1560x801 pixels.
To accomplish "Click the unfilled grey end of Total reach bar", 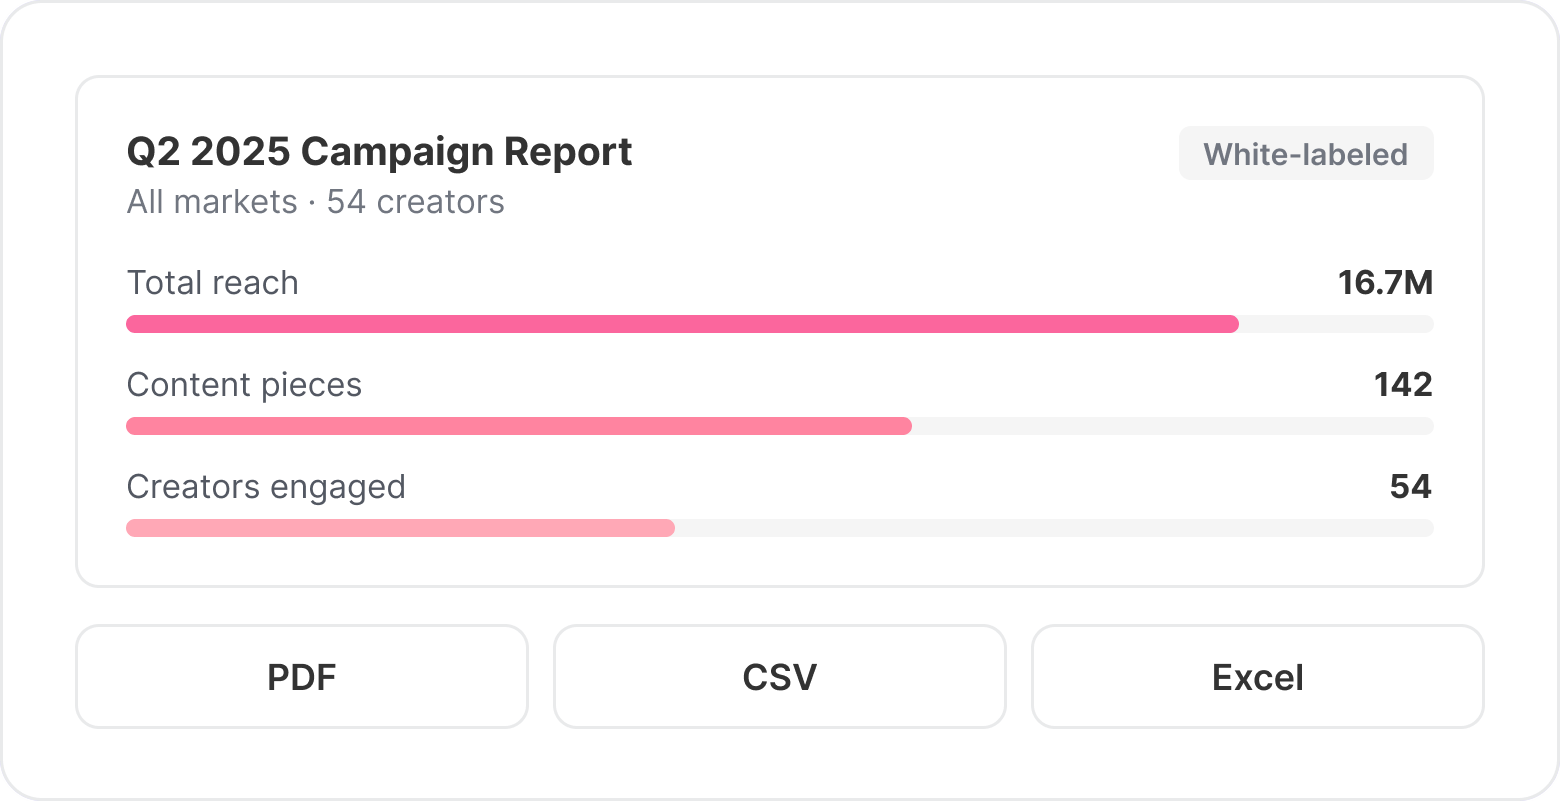I will click(x=1337, y=324).
